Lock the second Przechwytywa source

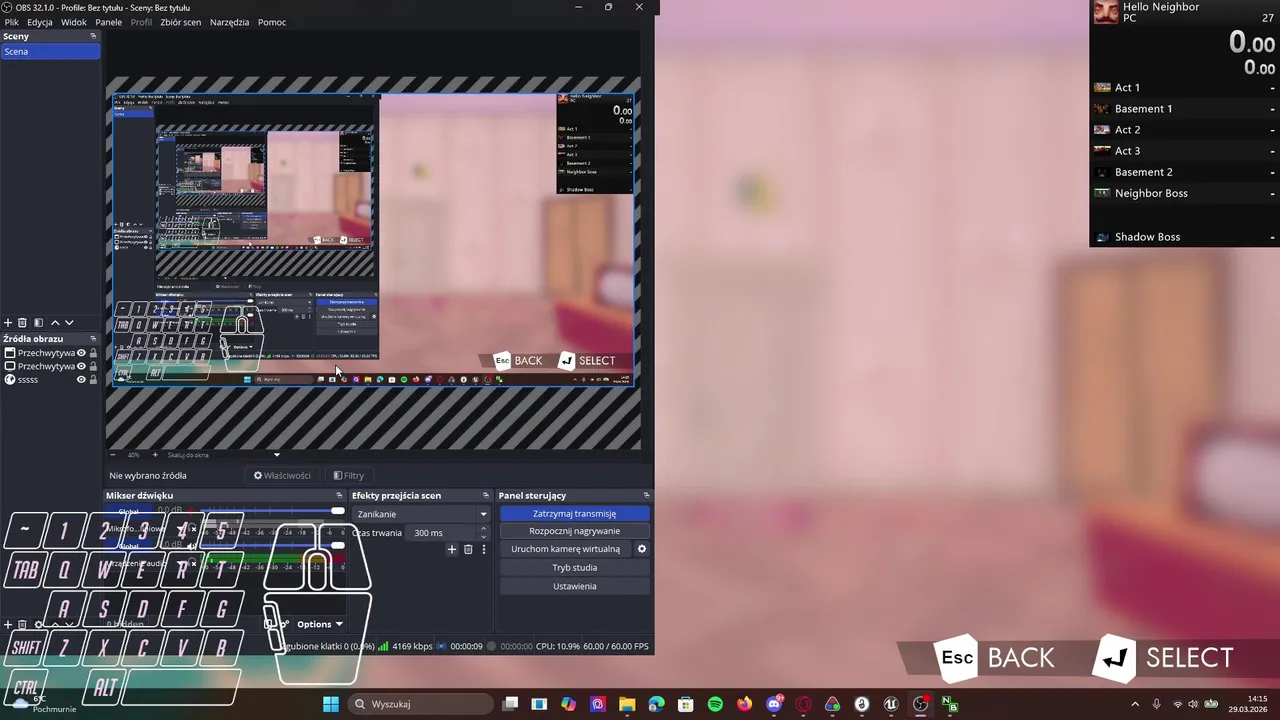pos(93,366)
